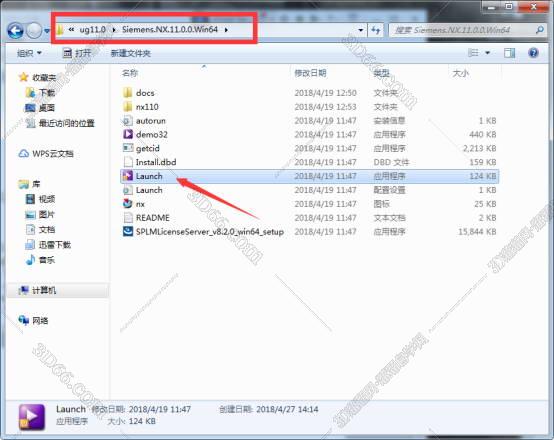Sort by the 大小 column header
The height and width of the screenshot is (440, 554).
point(461,73)
